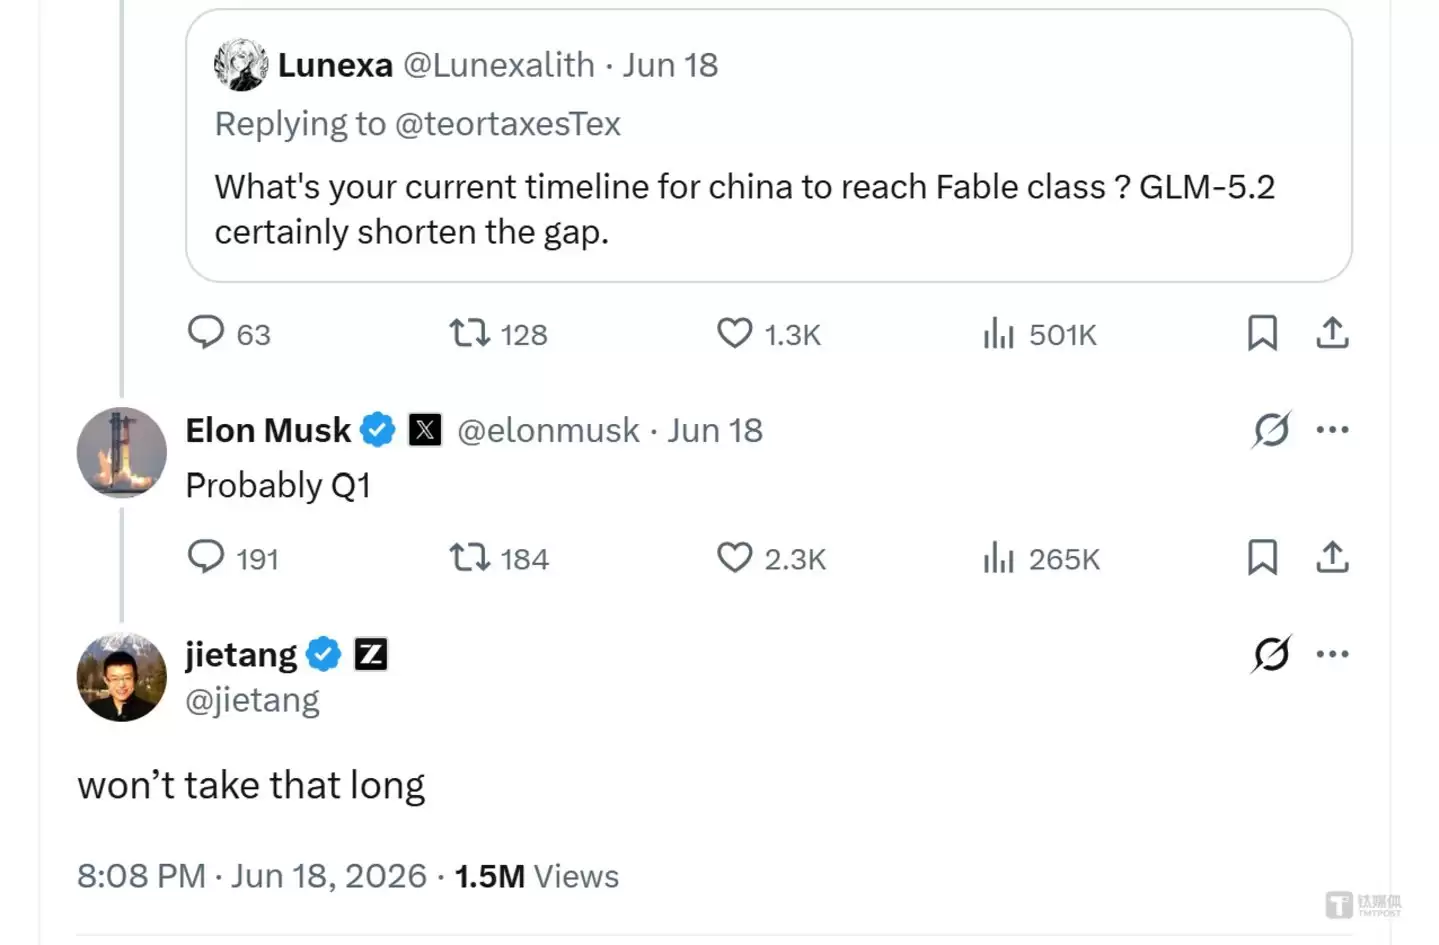Open the 8:08 PM Jun 18, 2026 timestamp
Image resolution: width=1439 pixels, height=945 pixels.
tap(251, 876)
